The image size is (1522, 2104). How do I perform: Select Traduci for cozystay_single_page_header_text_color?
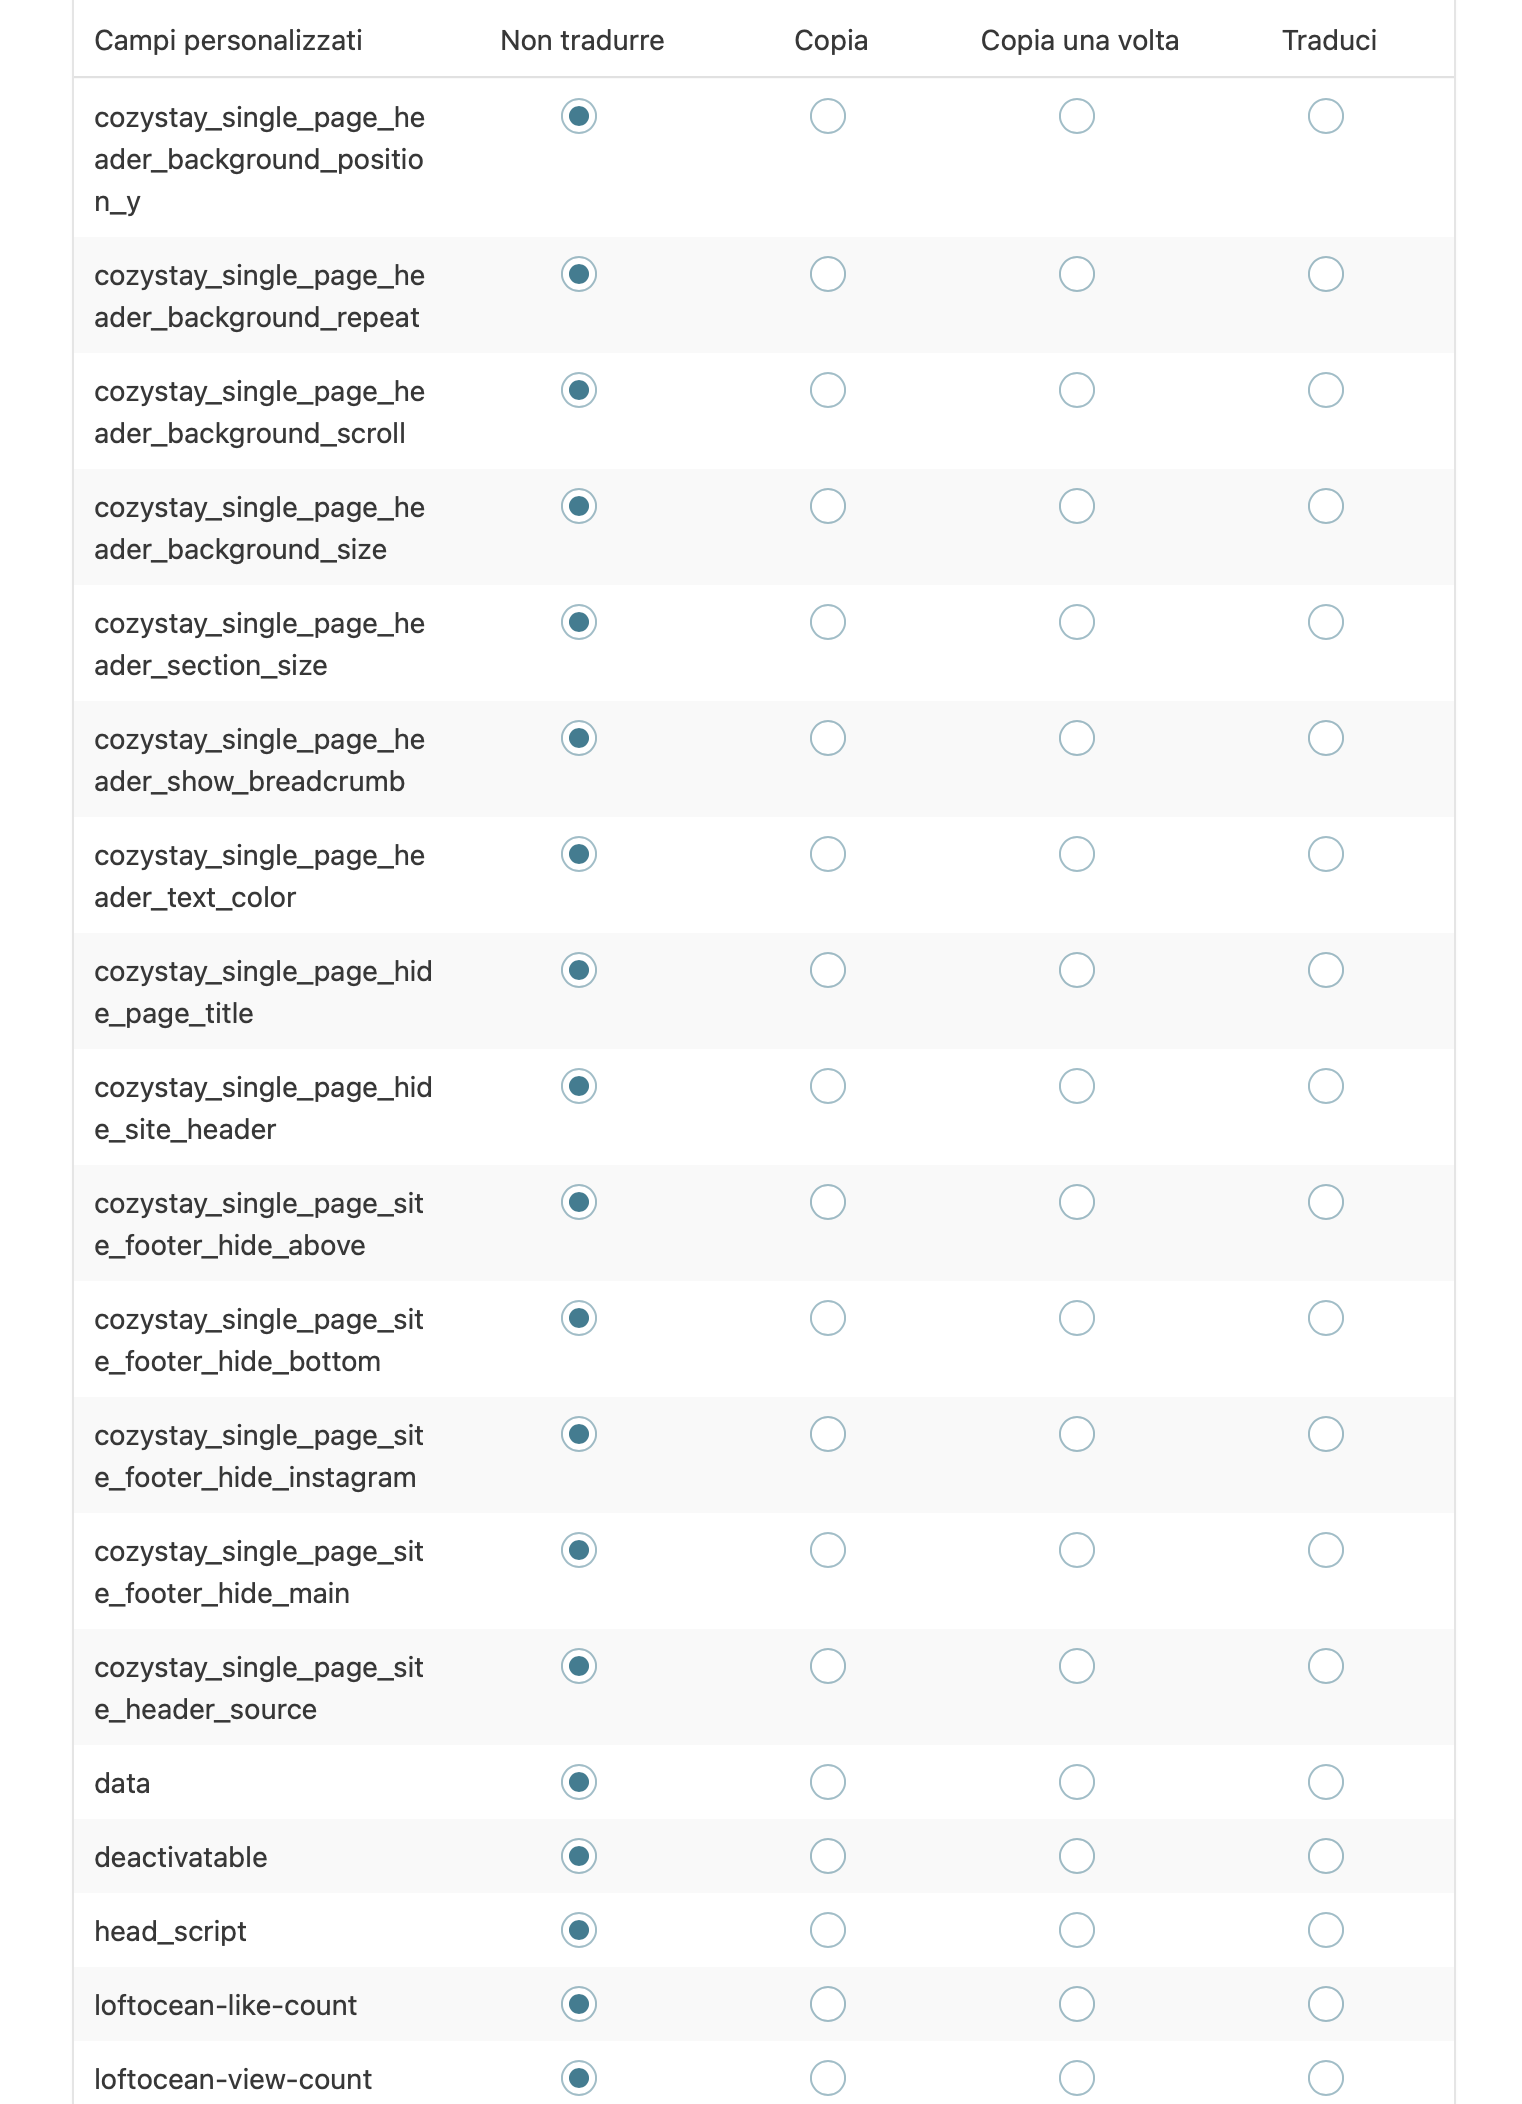[x=1326, y=854]
